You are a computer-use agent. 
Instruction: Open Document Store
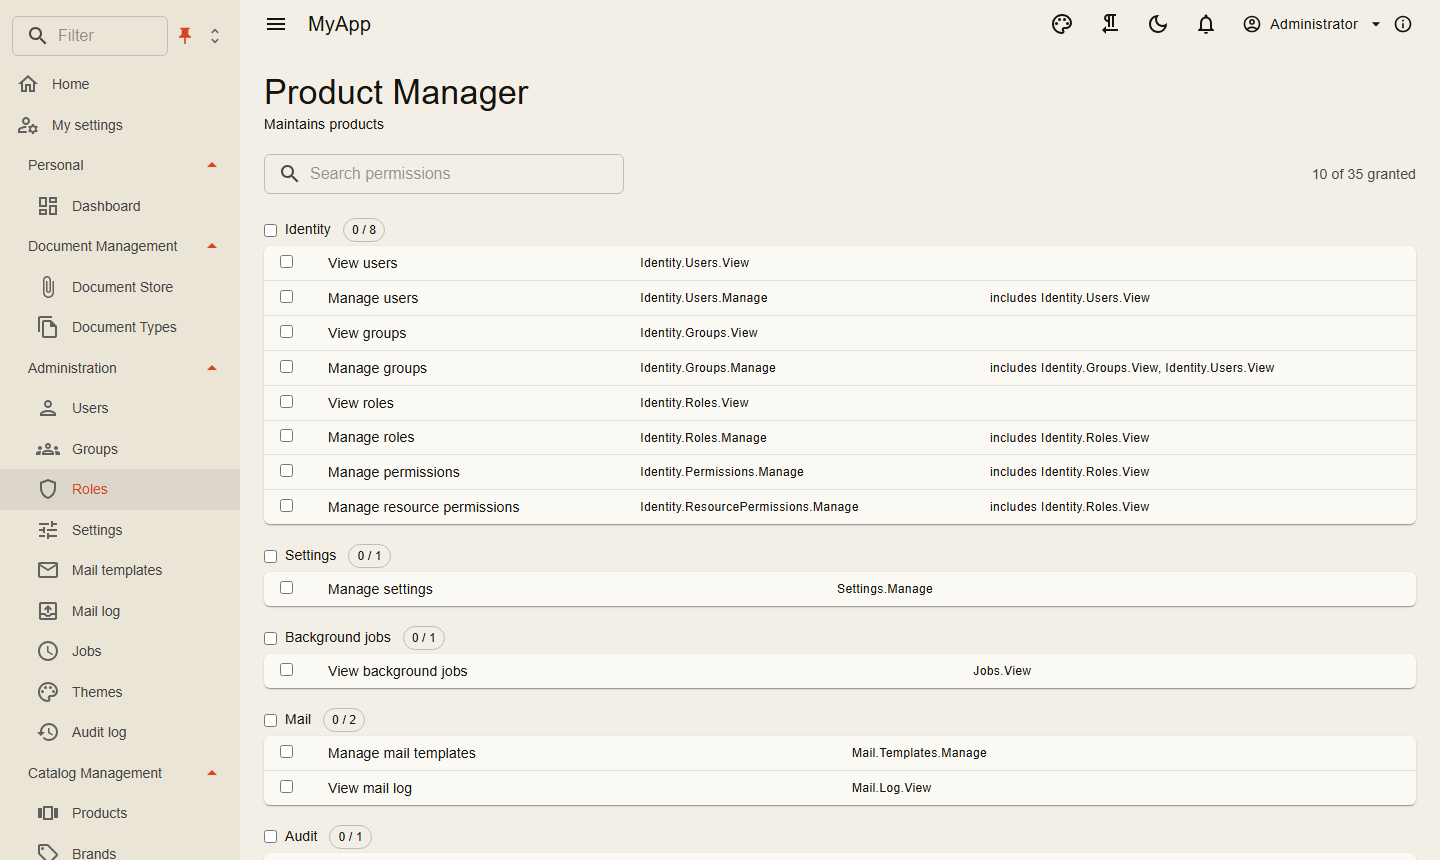(x=120, y=287)
